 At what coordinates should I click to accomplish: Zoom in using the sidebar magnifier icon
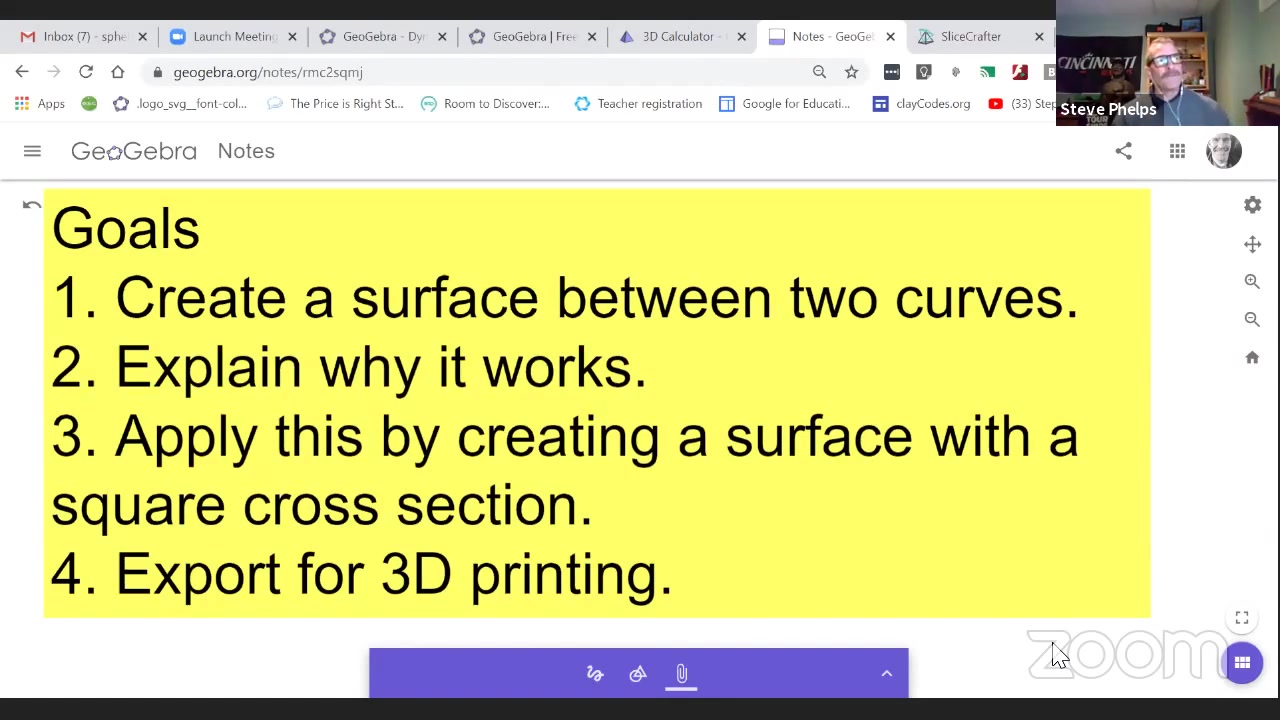pos(1252,281)
